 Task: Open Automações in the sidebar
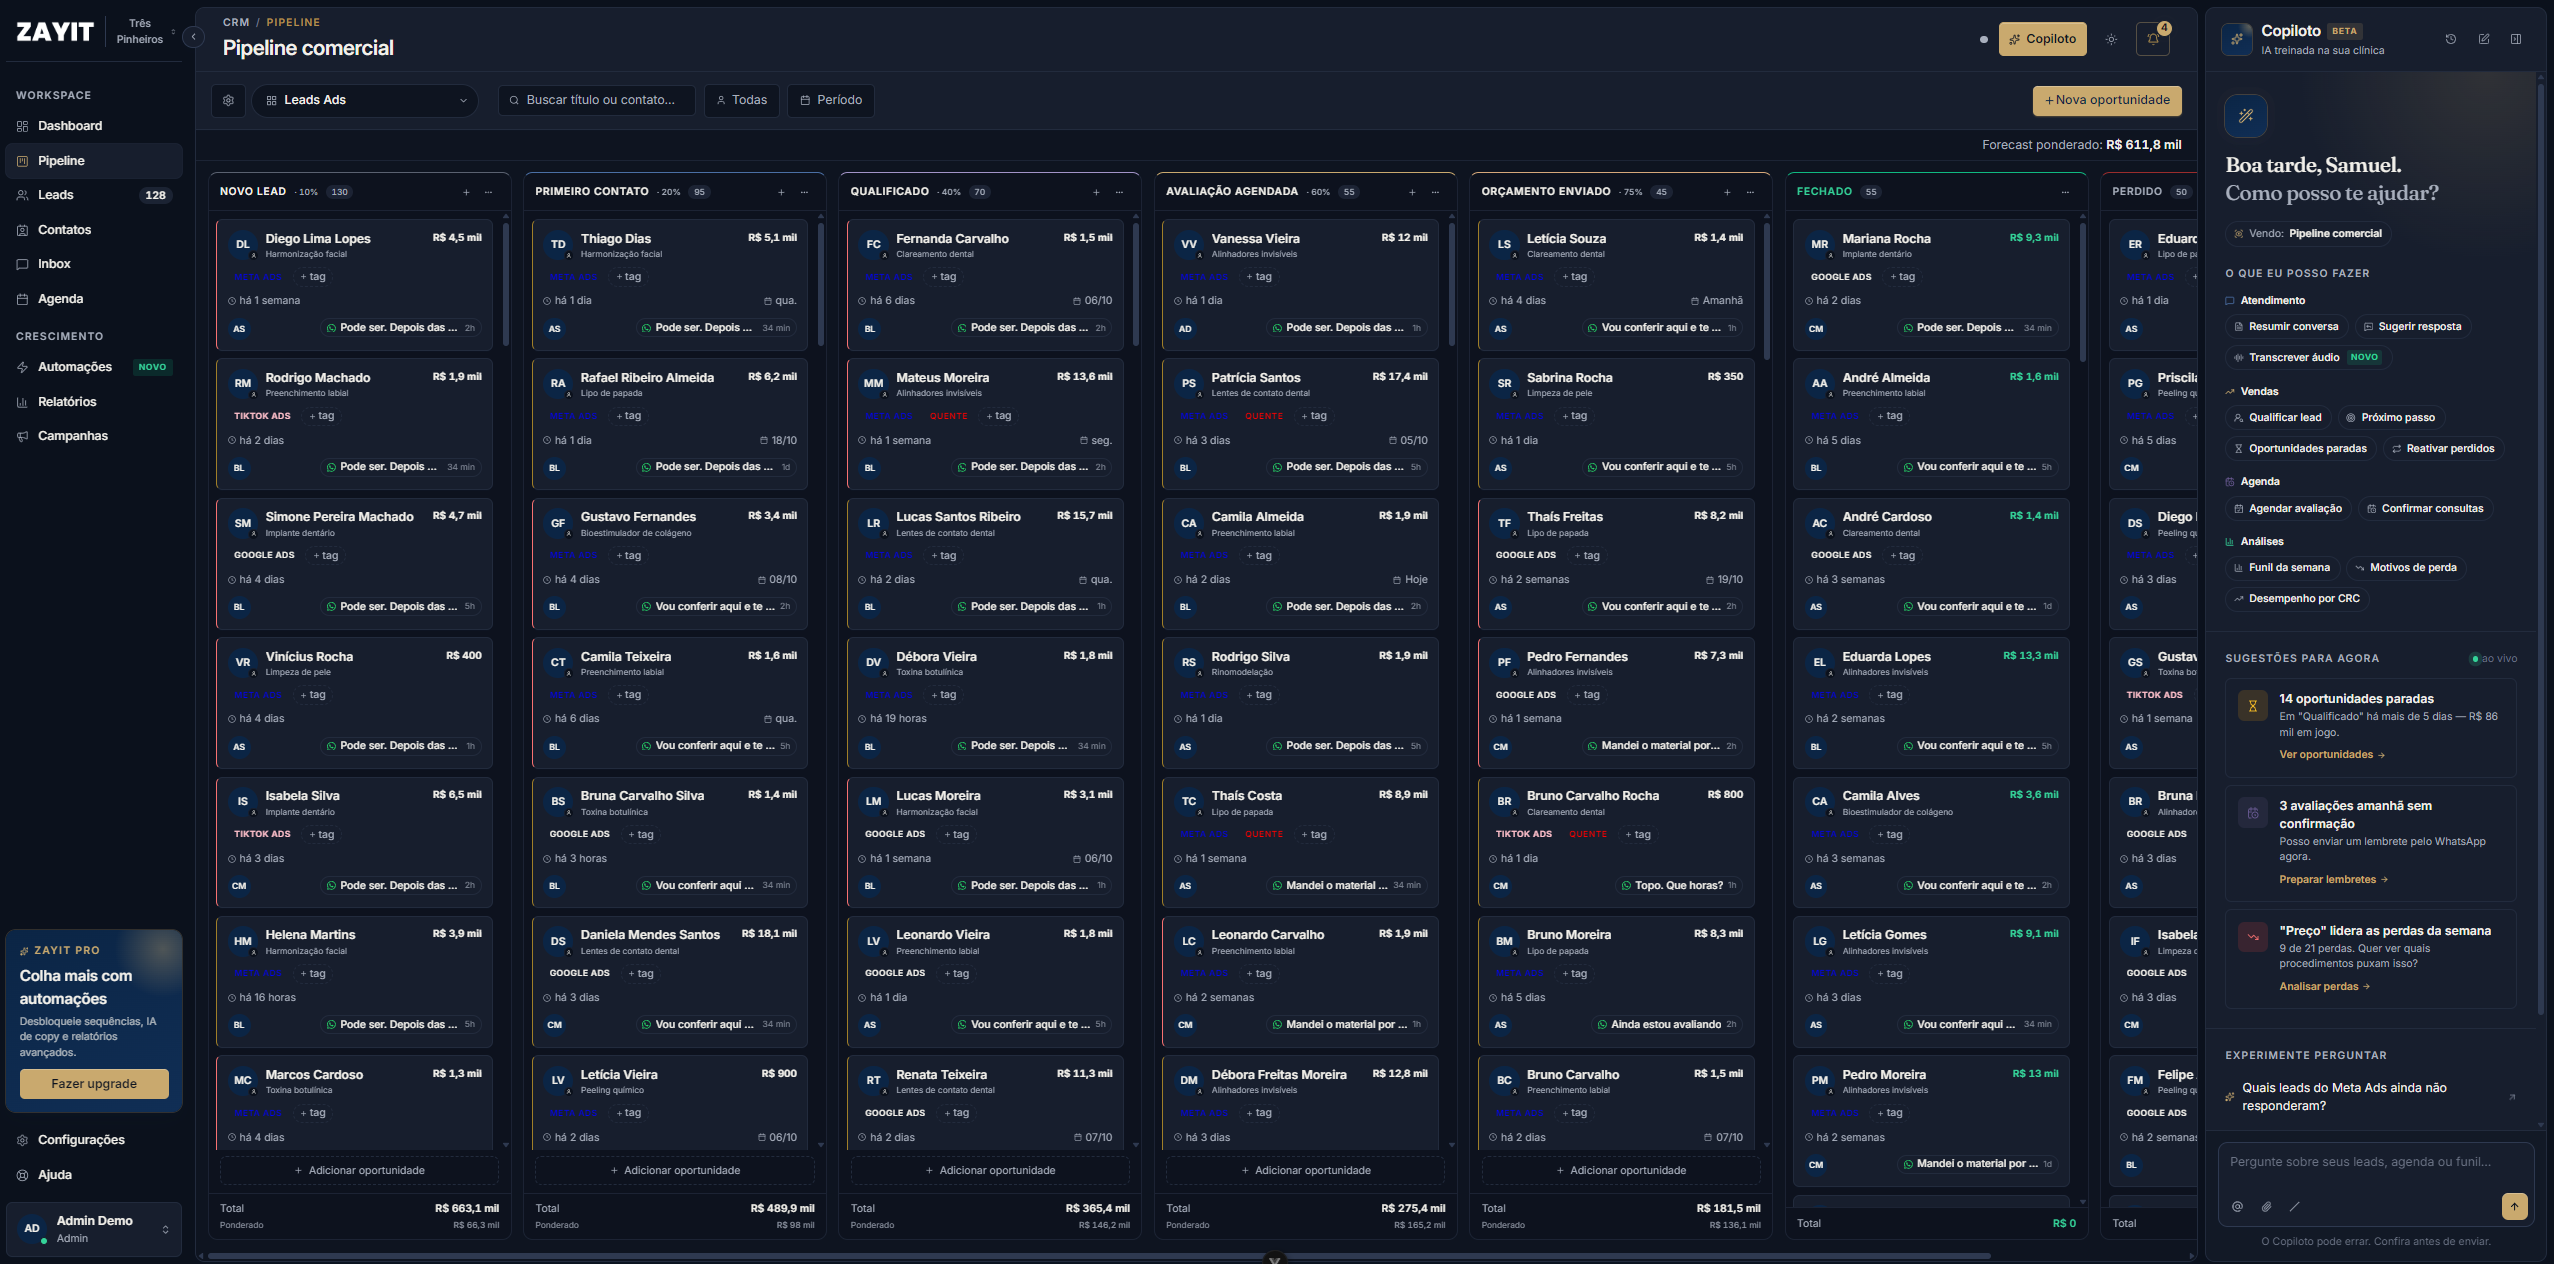(94, 367)
